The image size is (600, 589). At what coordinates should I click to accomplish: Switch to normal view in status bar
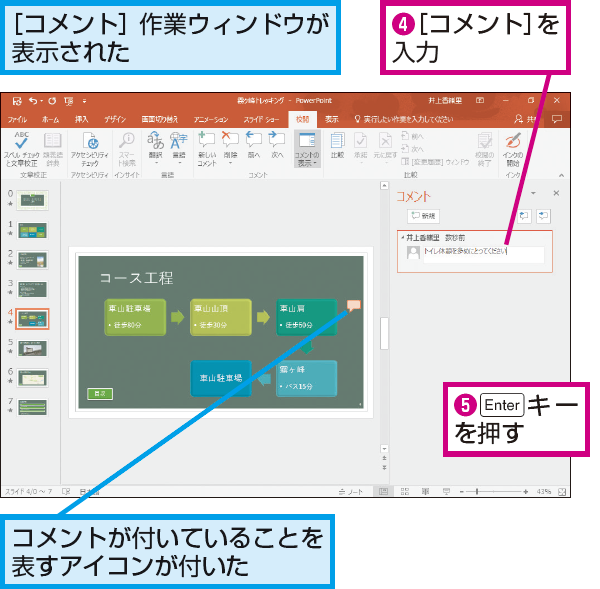[x=383, y=492]
